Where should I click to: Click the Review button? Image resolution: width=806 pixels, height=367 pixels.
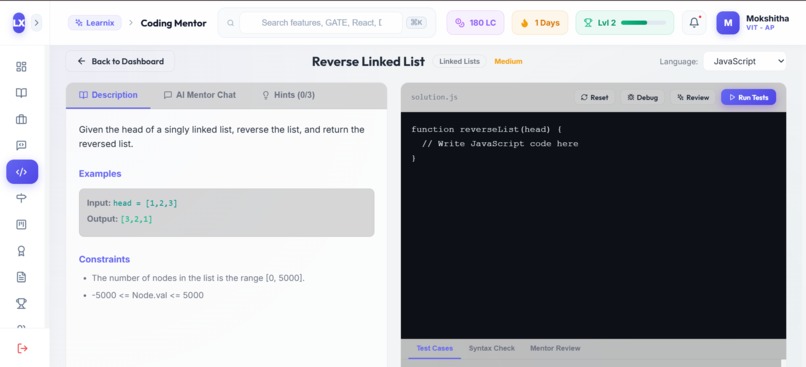click(693, 97)
